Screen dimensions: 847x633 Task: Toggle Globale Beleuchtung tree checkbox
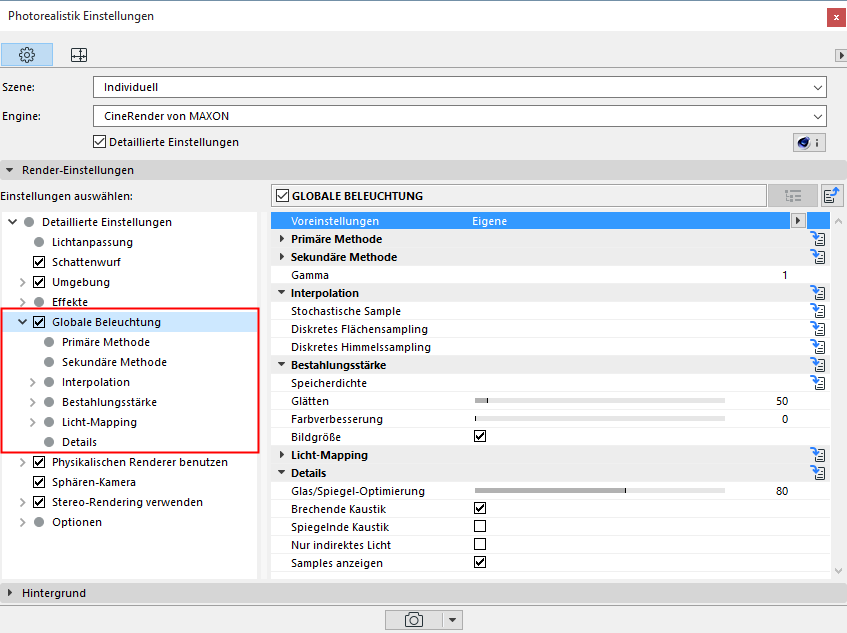pyautogui.click(x=39, y=322)
